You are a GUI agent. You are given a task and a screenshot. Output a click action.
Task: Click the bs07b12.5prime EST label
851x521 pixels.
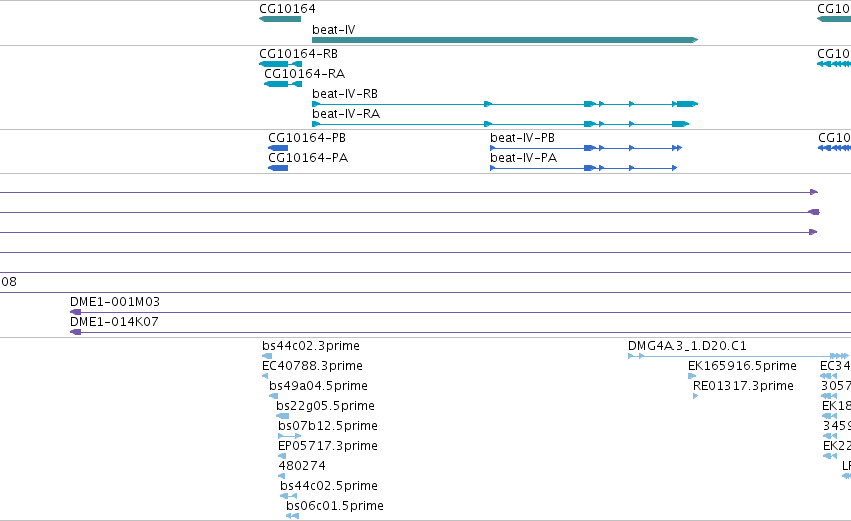(328, 426)
